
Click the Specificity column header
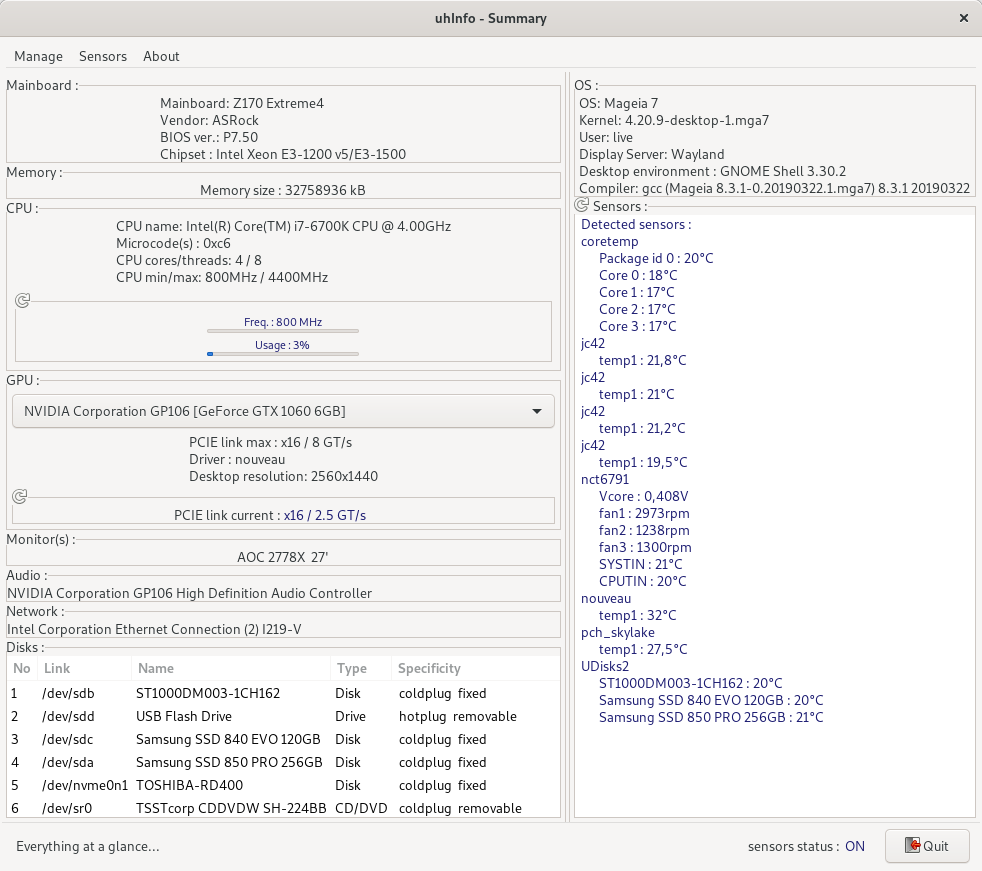pos(475,668)
